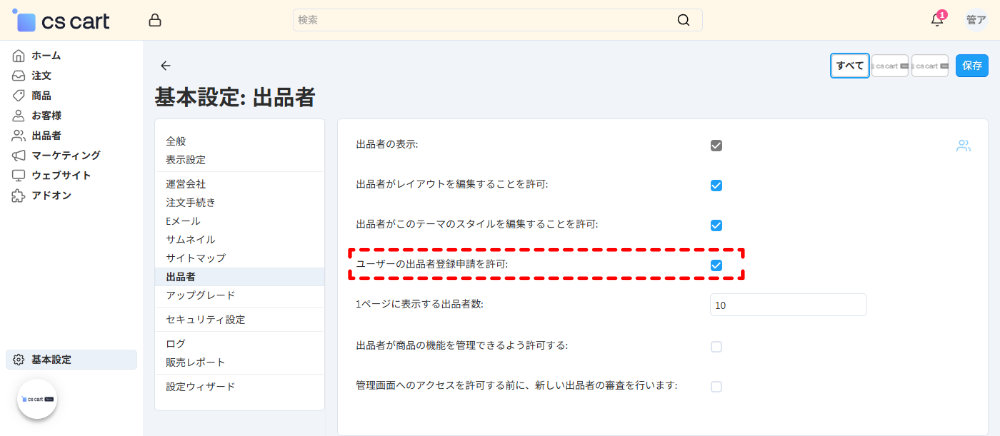The image size is (1000, 436).
Task: Open Eメール settings section
Action: 183,221
